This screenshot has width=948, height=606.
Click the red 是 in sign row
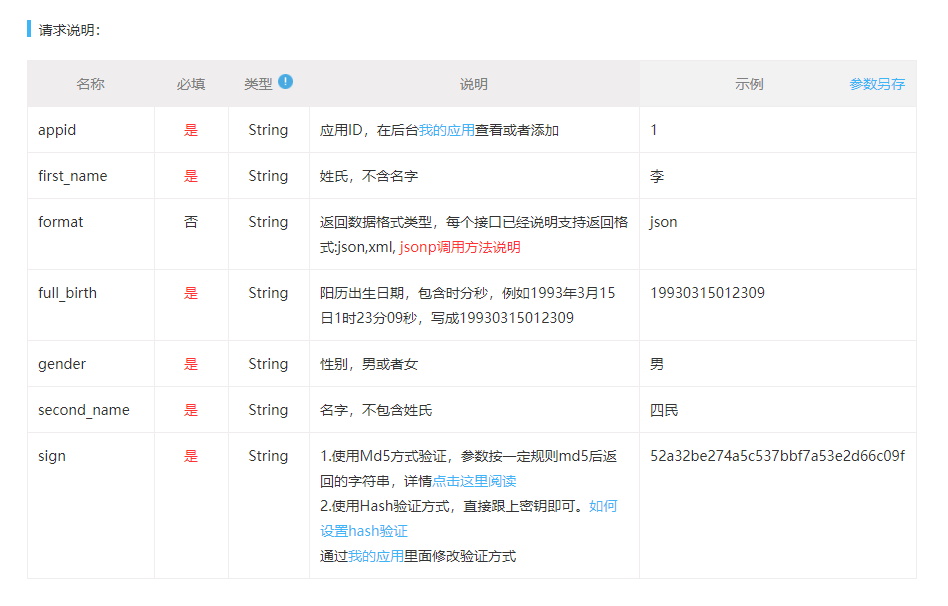coord(191,456)
